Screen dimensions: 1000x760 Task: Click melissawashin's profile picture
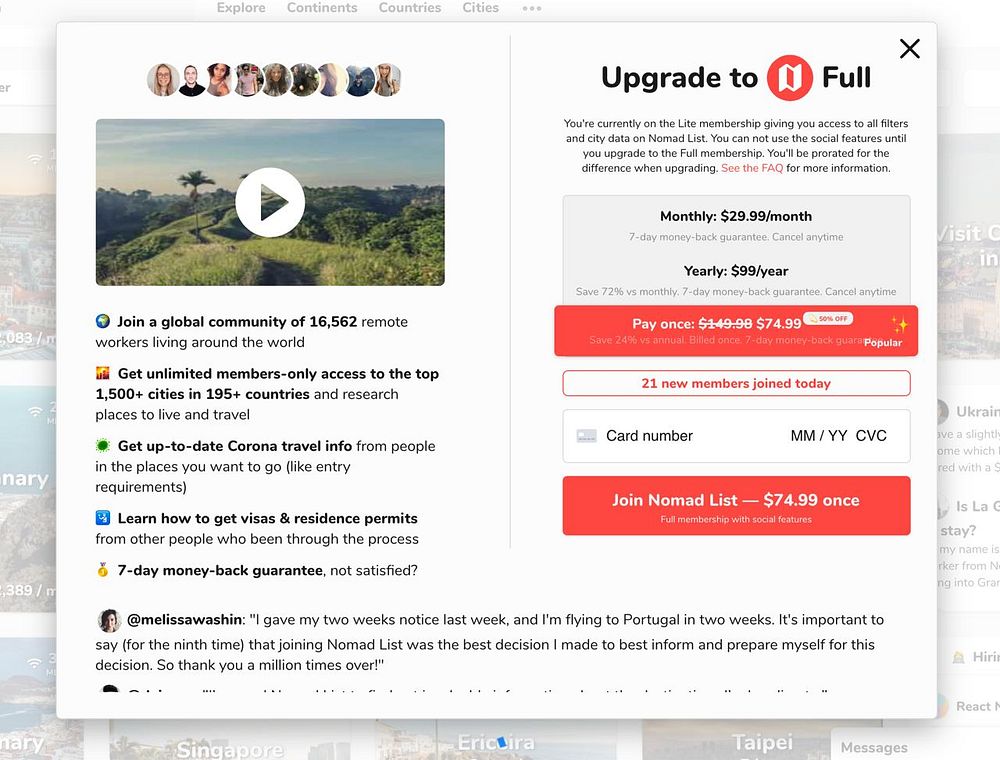[109, 620]
